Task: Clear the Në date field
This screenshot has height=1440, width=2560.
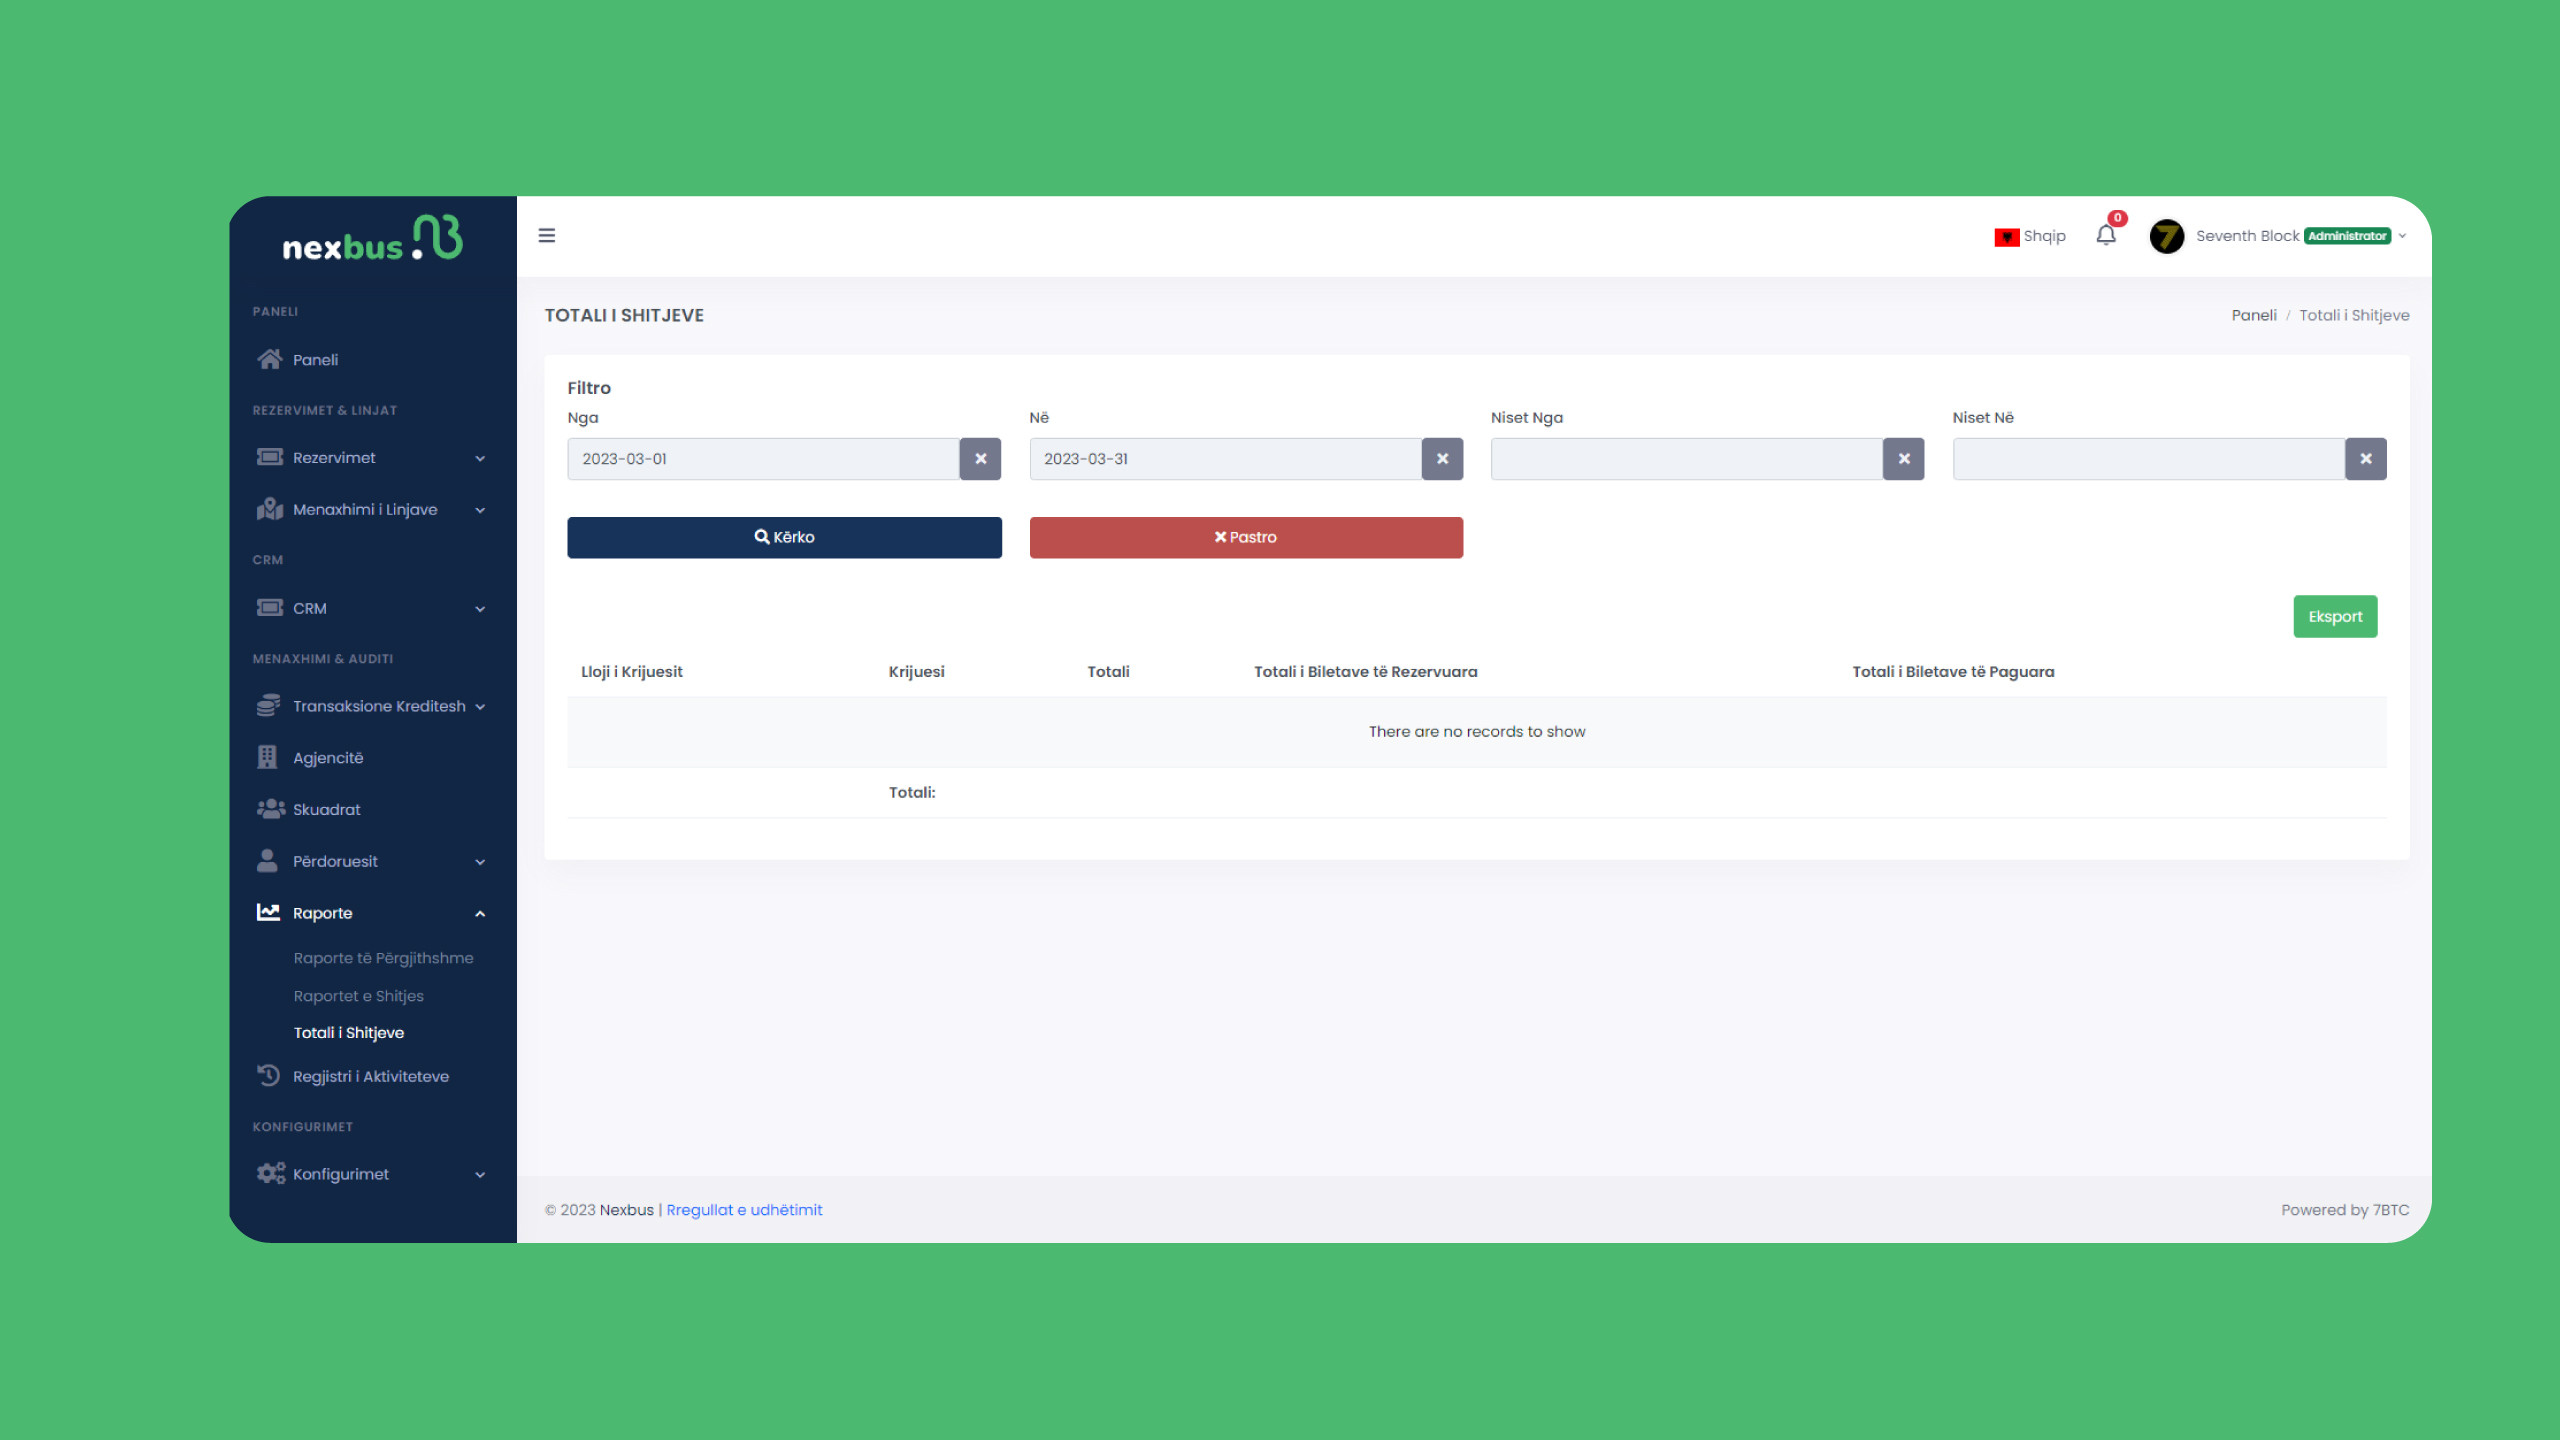Action: (1442, 459)
